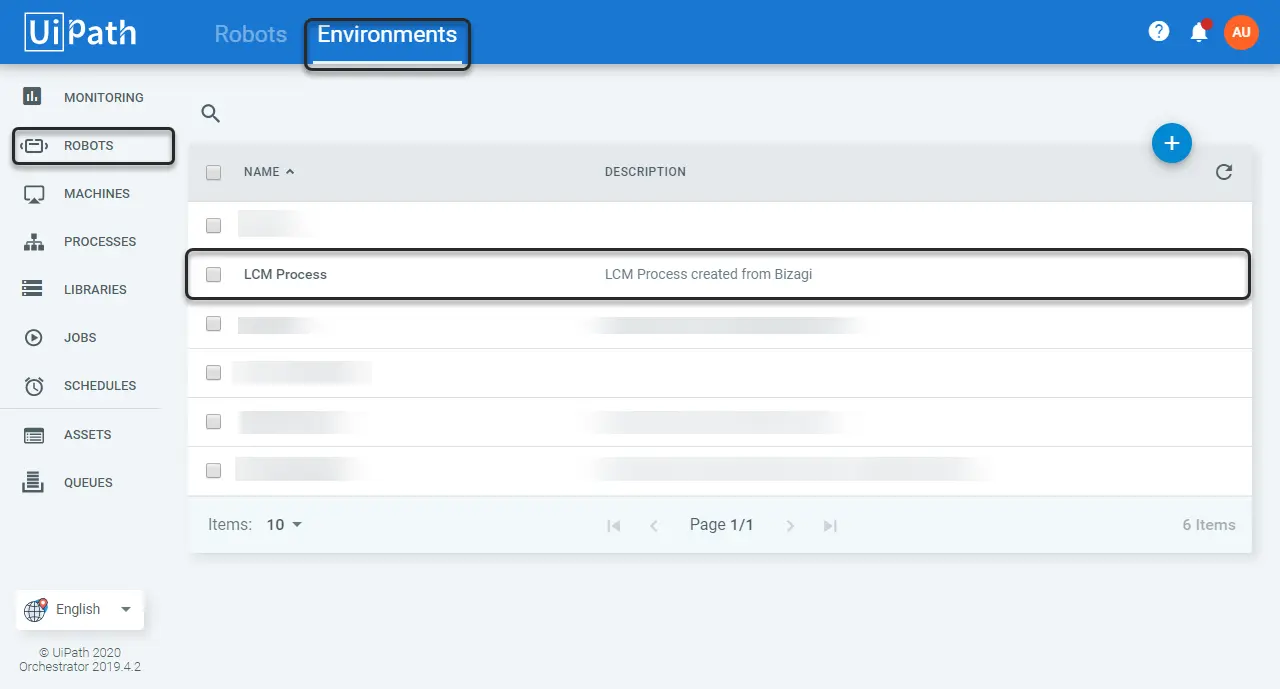Open the LCM Process environment row
1280x689 pixels.
[x=718, y=274]
